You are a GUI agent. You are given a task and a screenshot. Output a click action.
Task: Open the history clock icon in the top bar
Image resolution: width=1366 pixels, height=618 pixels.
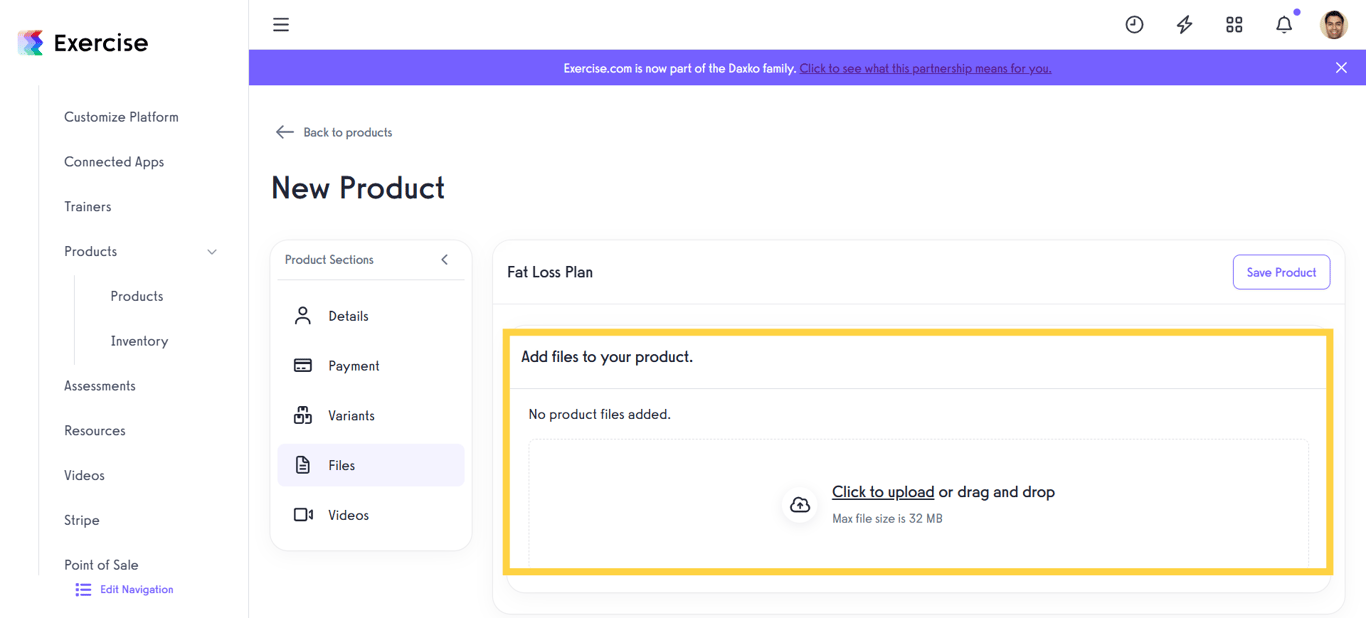(x=1134, y=24)
